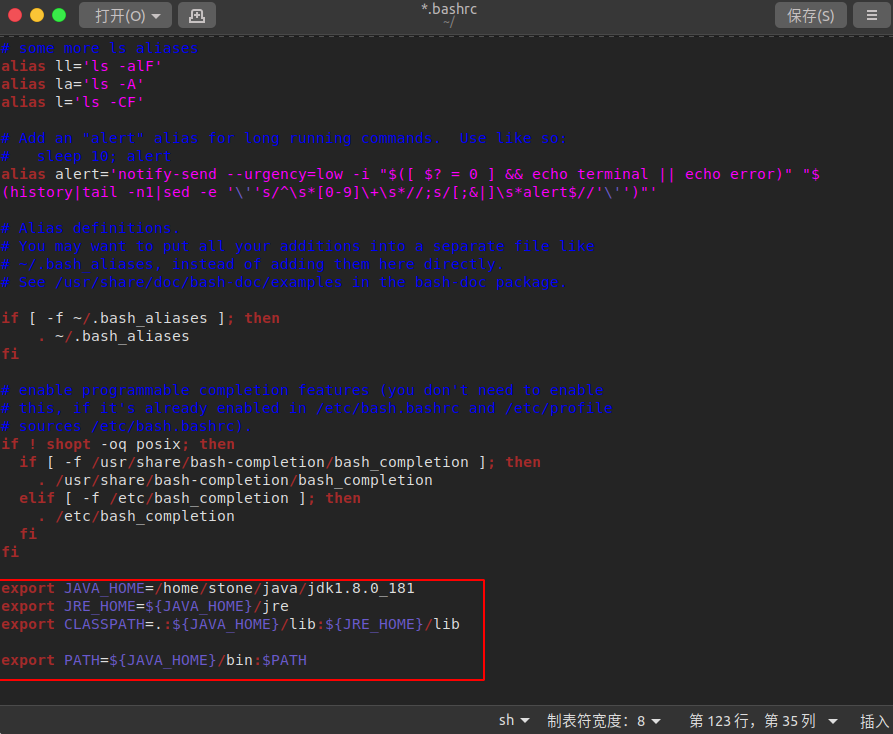Close the gedit window with the red button
893x734 pixels.
(15, 15)
